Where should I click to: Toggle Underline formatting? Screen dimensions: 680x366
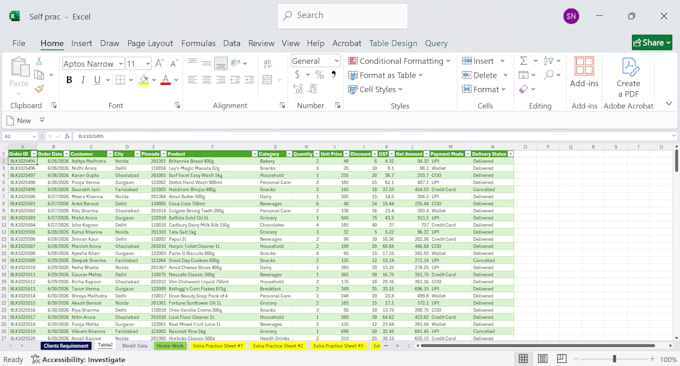click(97, 80)
